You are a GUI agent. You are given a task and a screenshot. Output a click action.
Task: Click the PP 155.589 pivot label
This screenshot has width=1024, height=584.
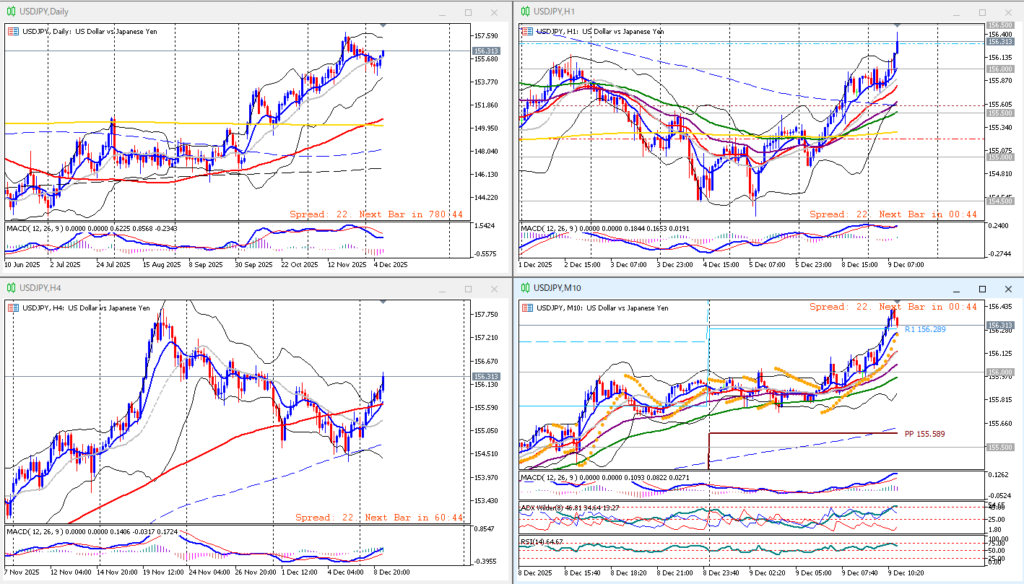click(x=925, y=434)
